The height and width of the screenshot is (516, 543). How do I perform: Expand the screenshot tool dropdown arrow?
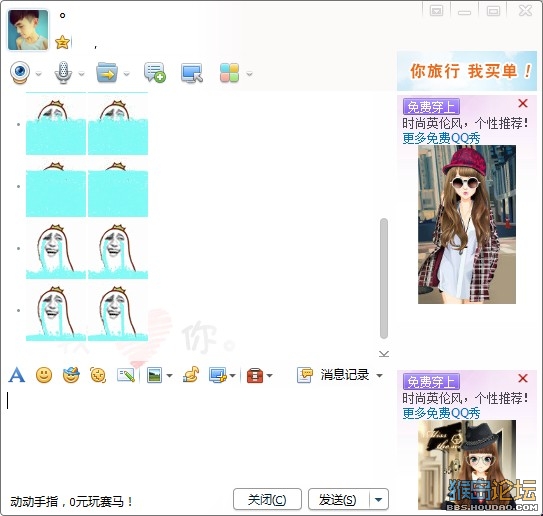(232, 376)
